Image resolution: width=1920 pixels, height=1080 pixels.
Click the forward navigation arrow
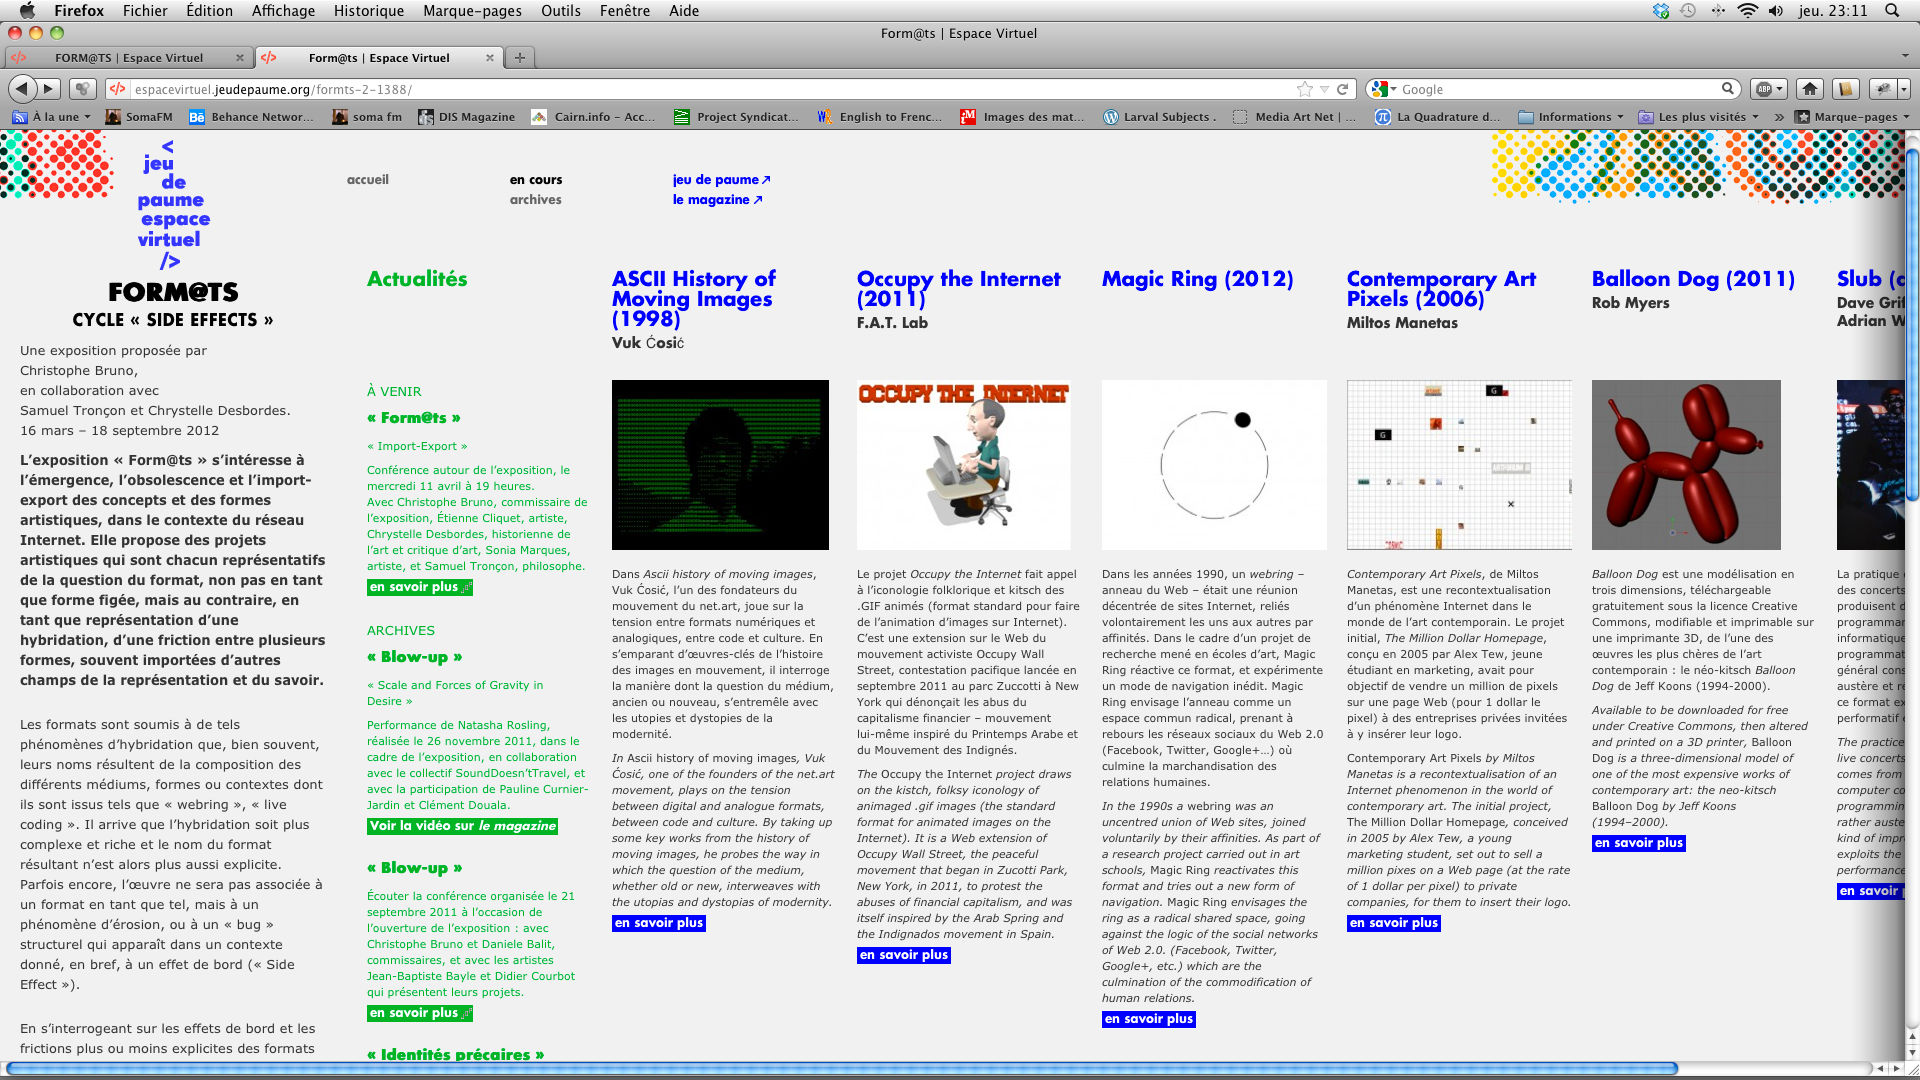[x=48, y=89]
